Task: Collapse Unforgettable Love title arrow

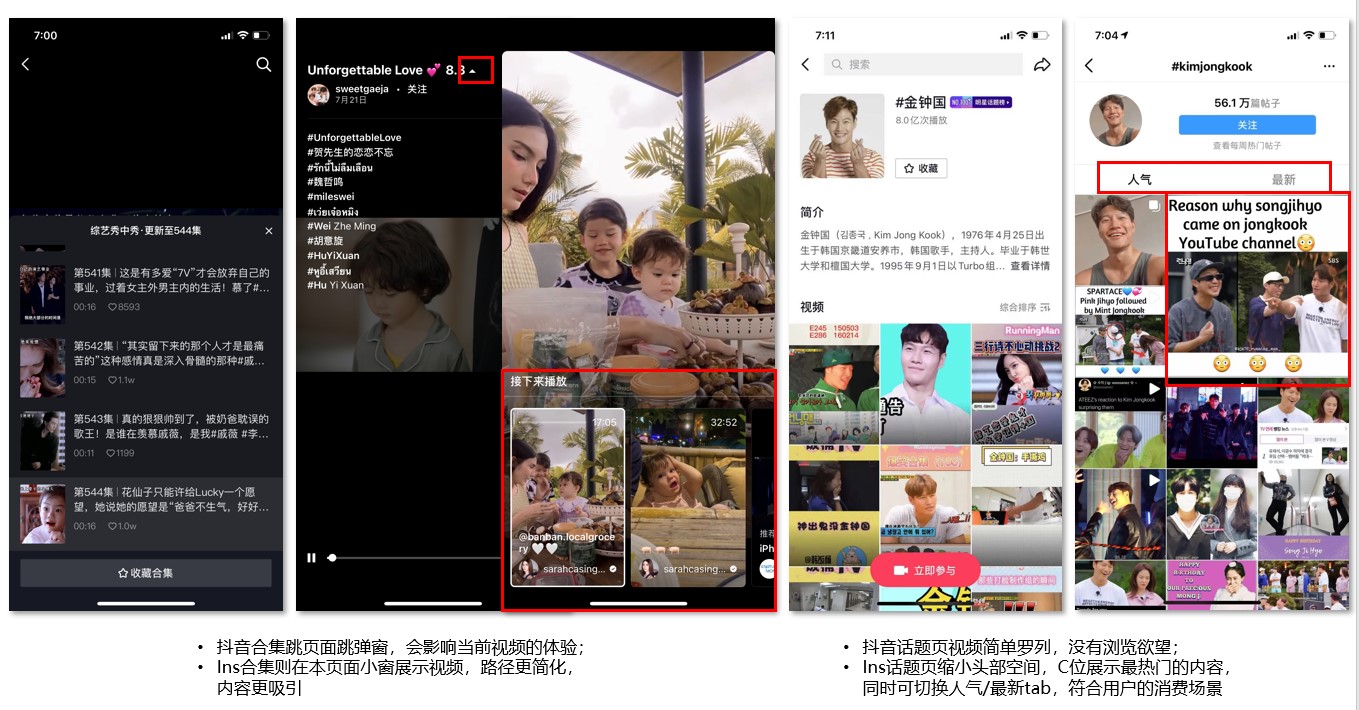Action: click(x=473, y=71)
